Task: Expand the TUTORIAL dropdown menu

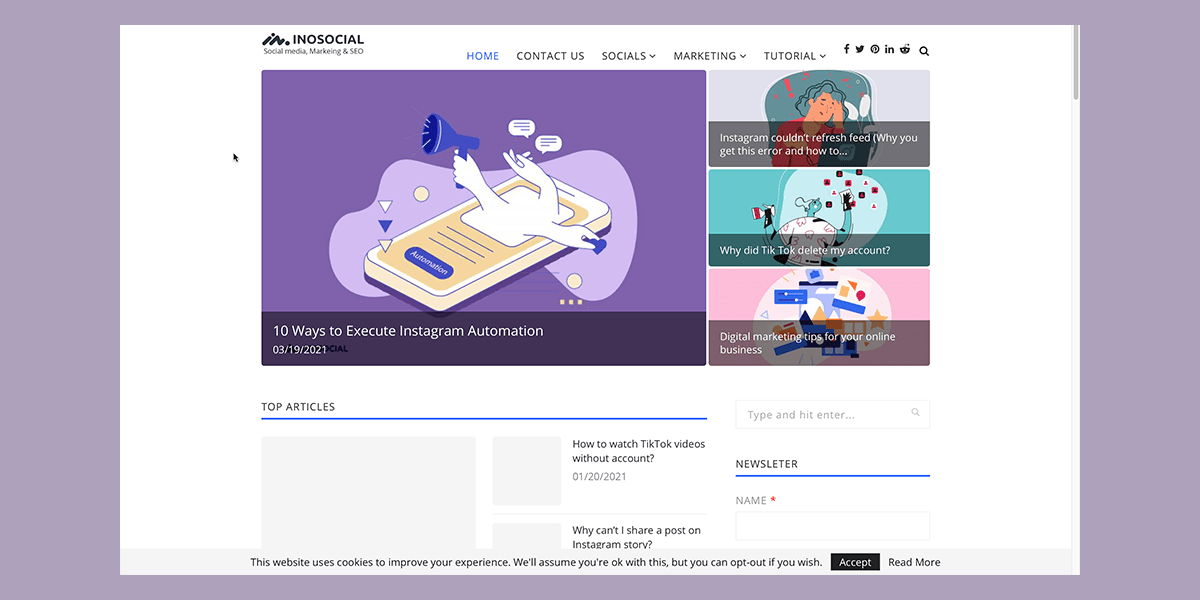Action: [795, 56]
